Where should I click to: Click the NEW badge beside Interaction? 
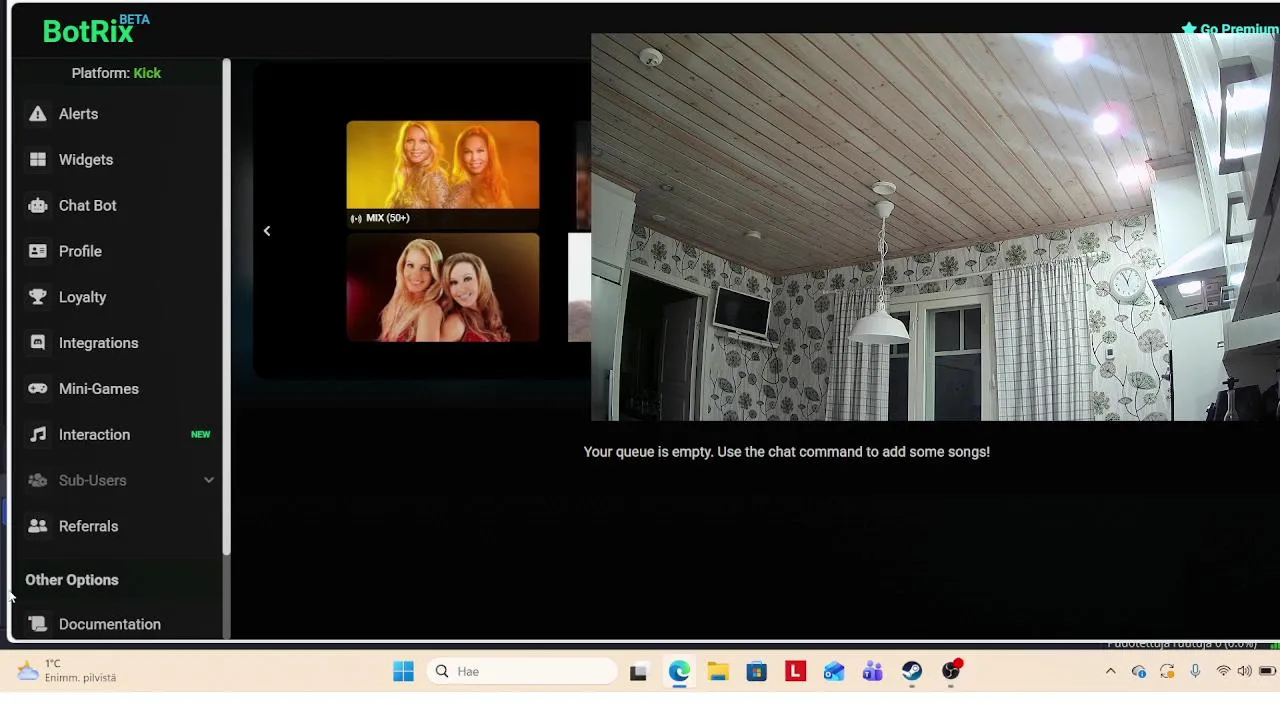click(x=201, y=435)
